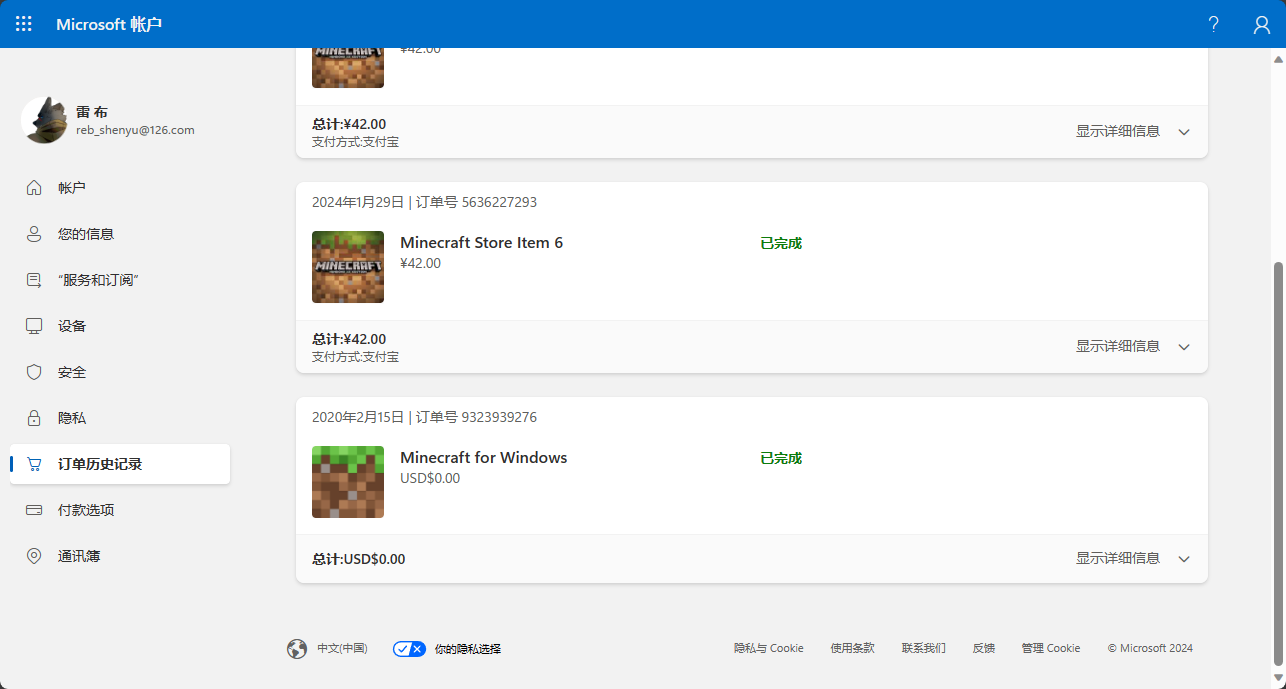Screen dimensions: 1286x689
Task: Click 已完成 status for Minecraft Store Item 6
Action: coord(781,243)
